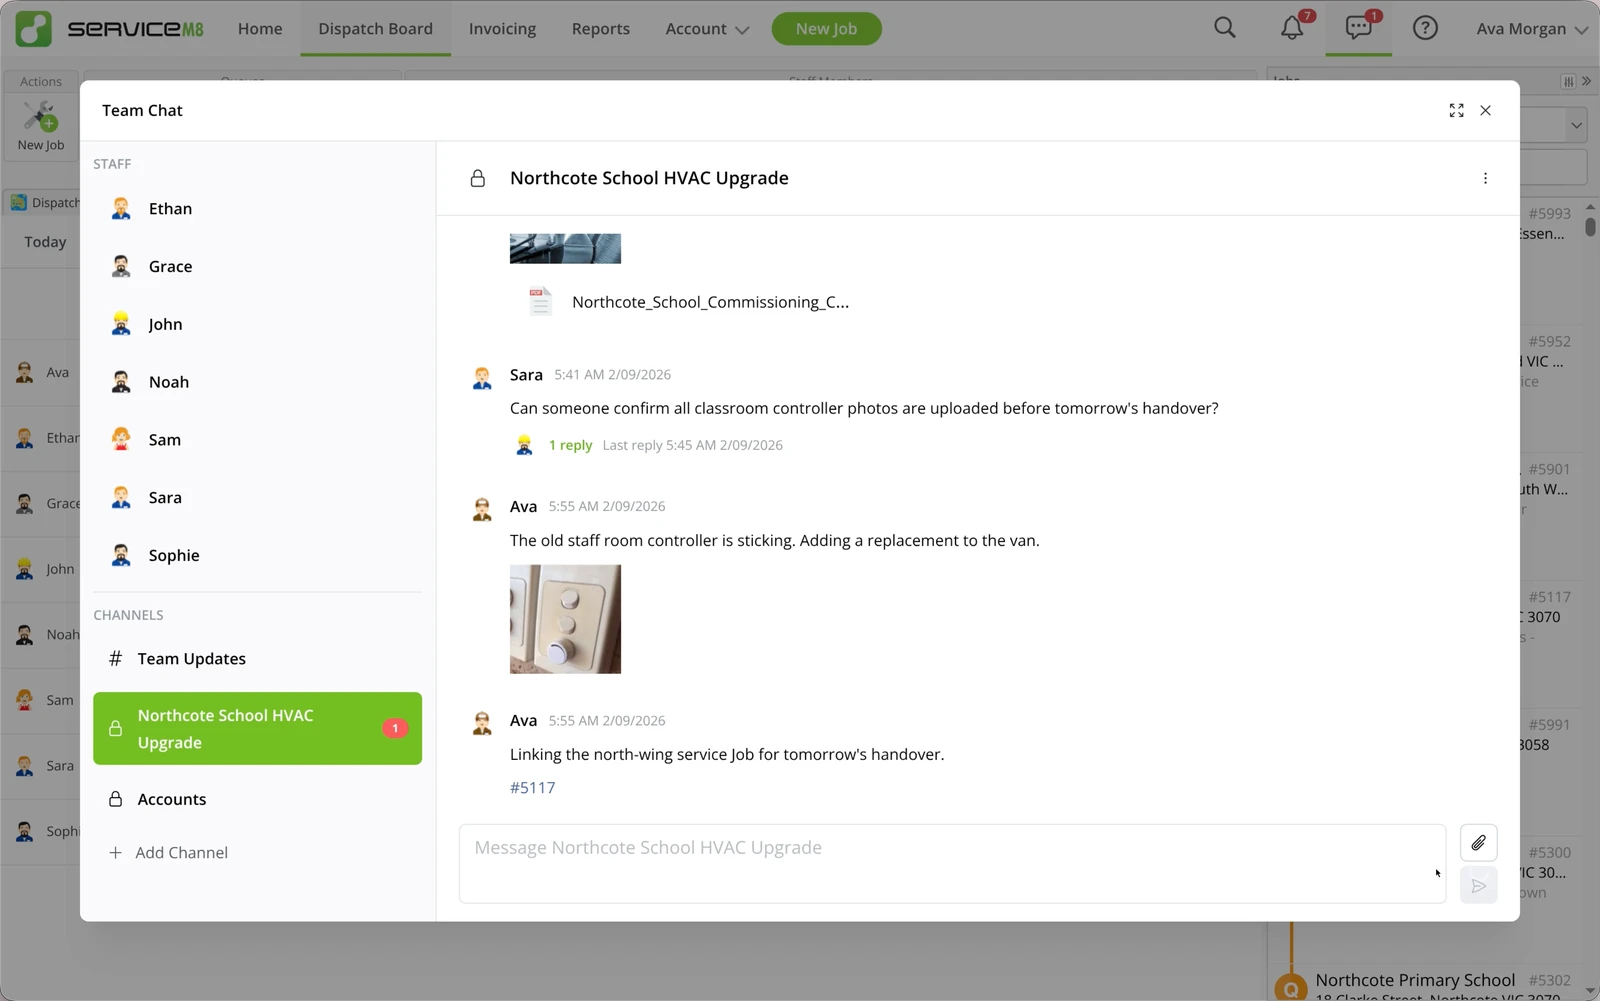Open chat with Ethan
The width and height of the screenshot is (1600, 1001).
click(x=257, y=209)
